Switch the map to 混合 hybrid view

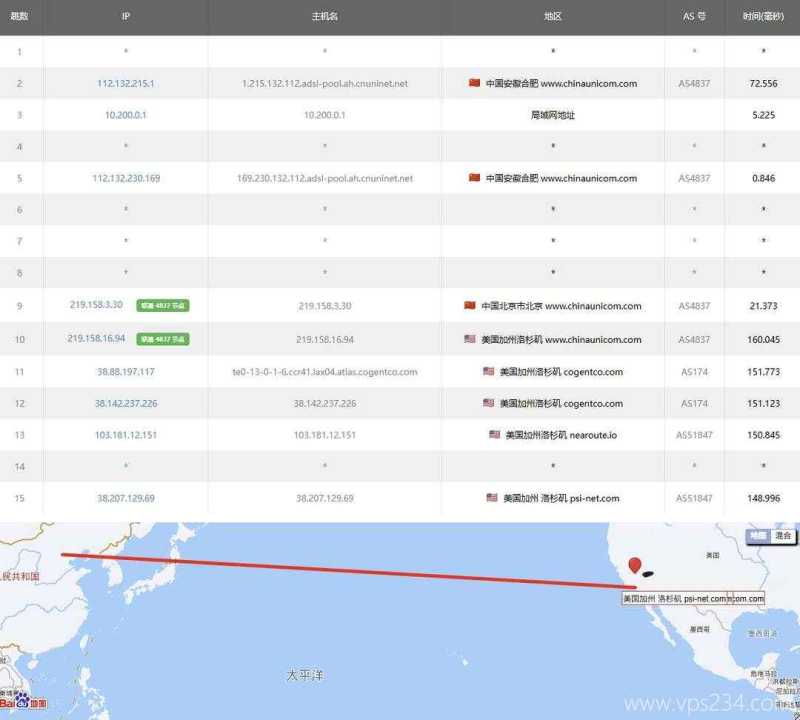(x=783, y=536)
